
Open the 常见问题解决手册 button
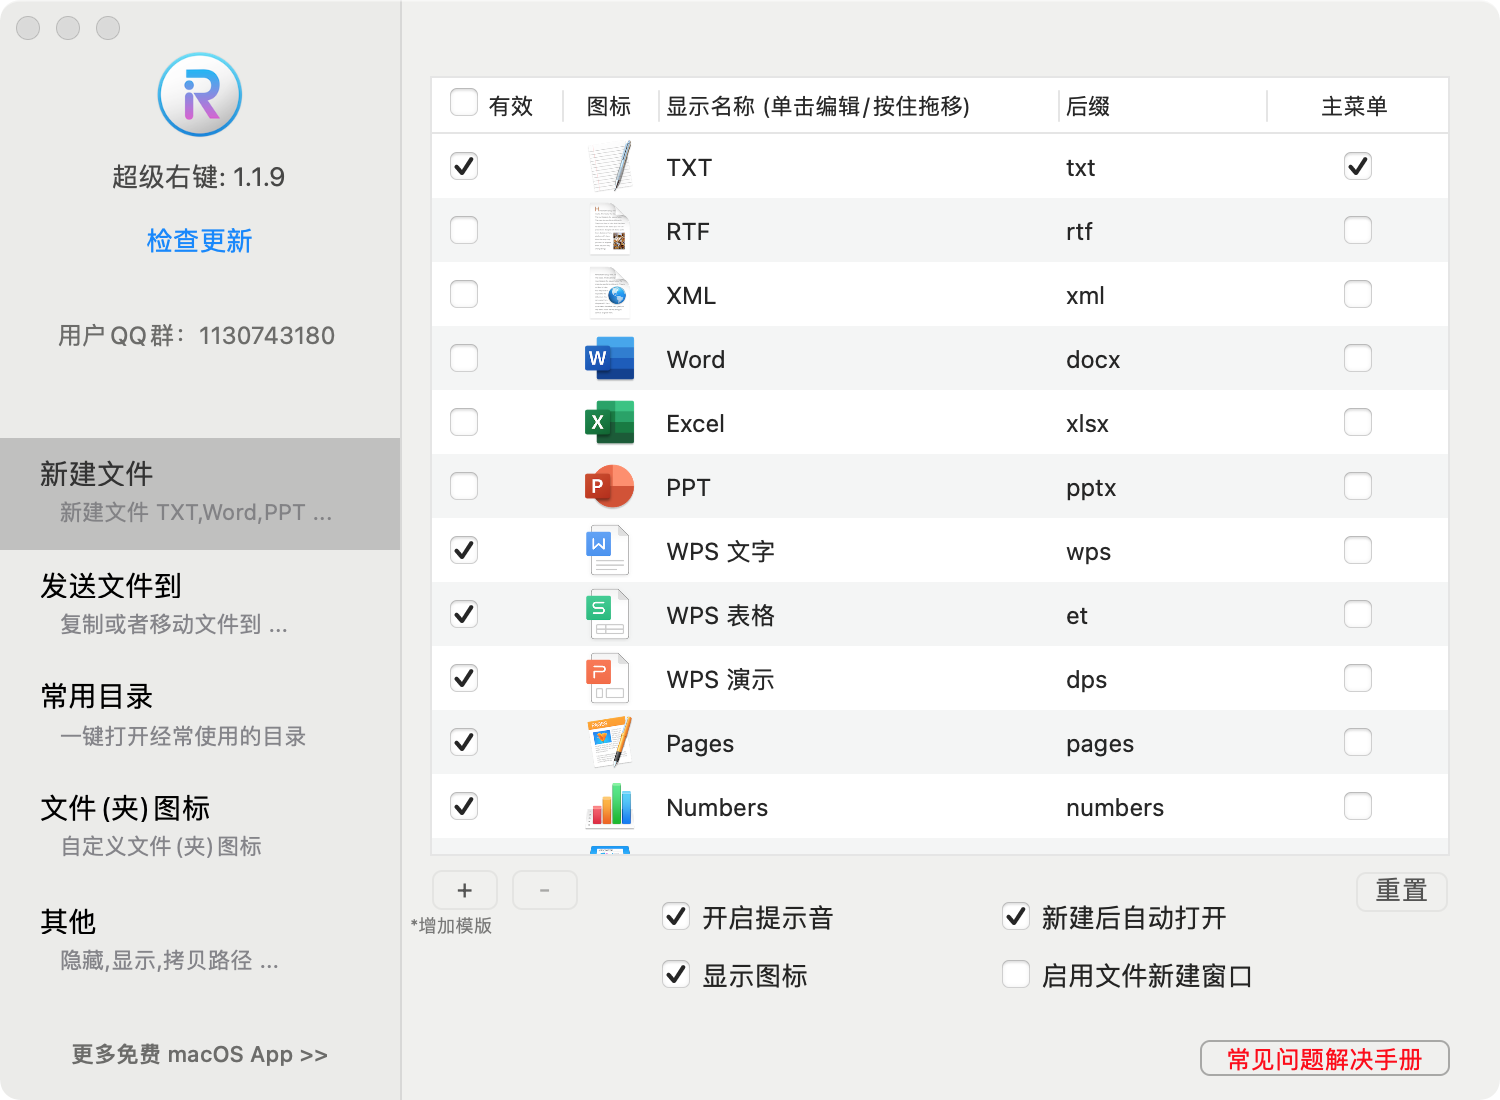(1325, 1058)
